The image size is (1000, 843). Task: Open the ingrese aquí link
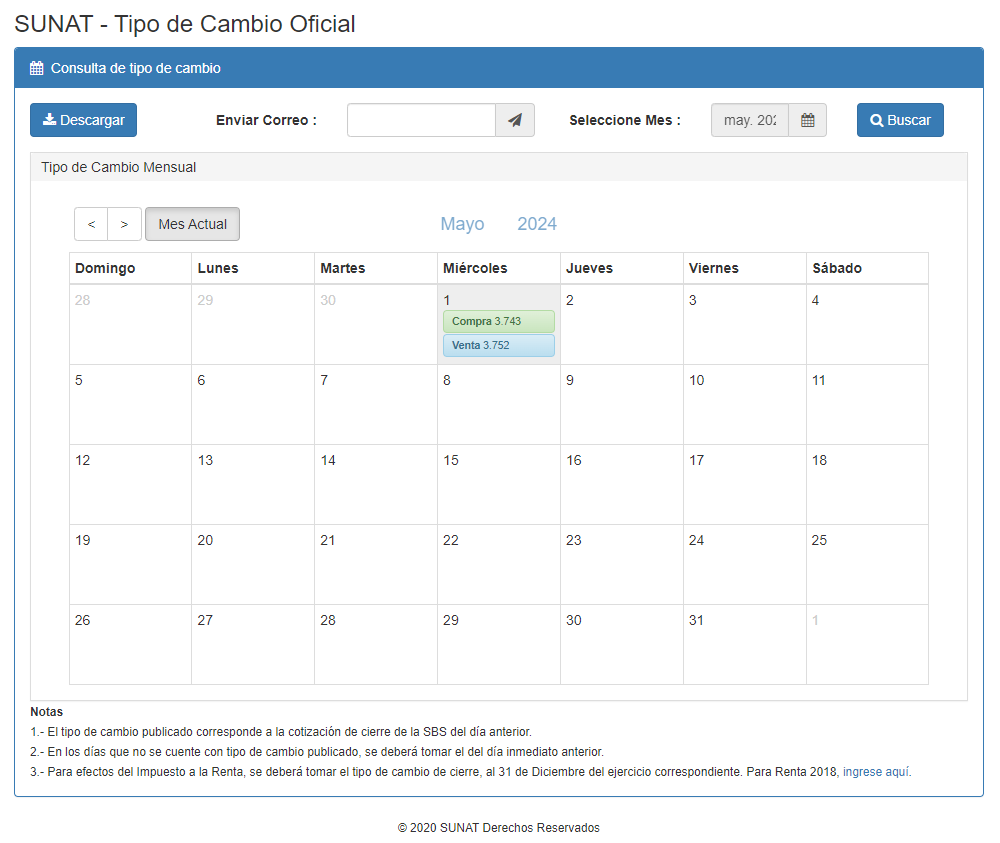point(876,772)
